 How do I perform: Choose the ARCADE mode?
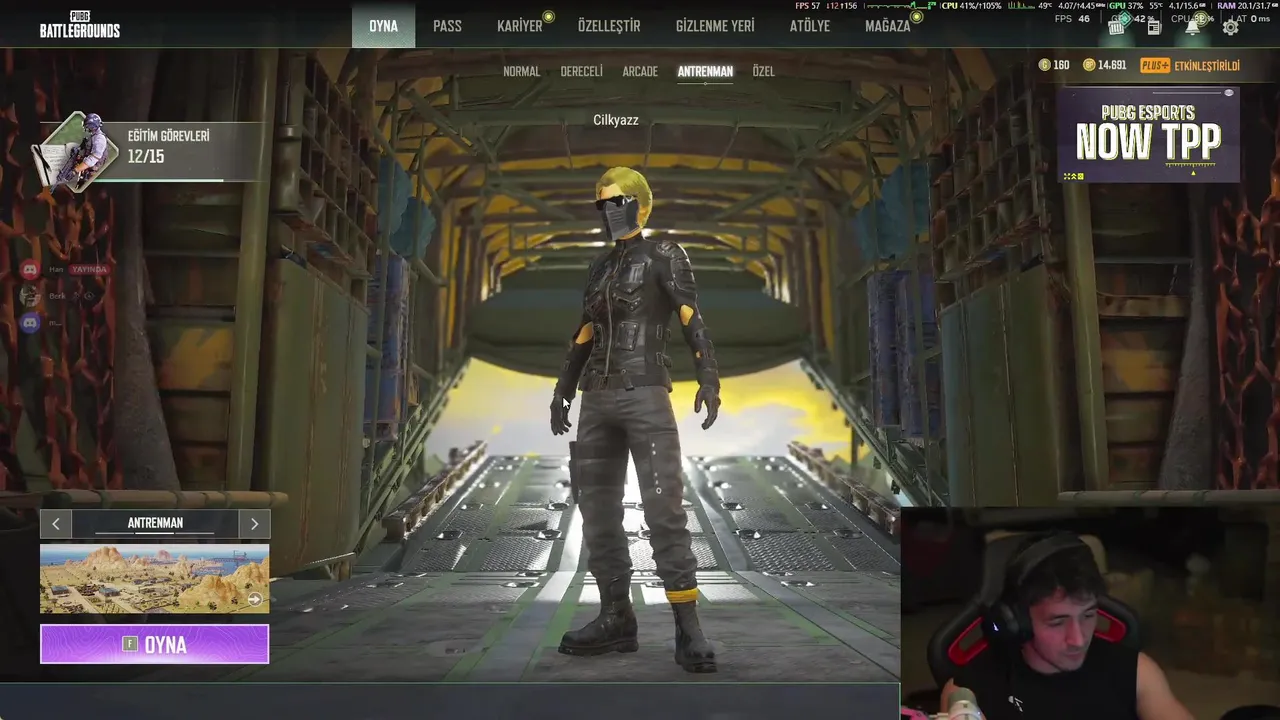640,71
